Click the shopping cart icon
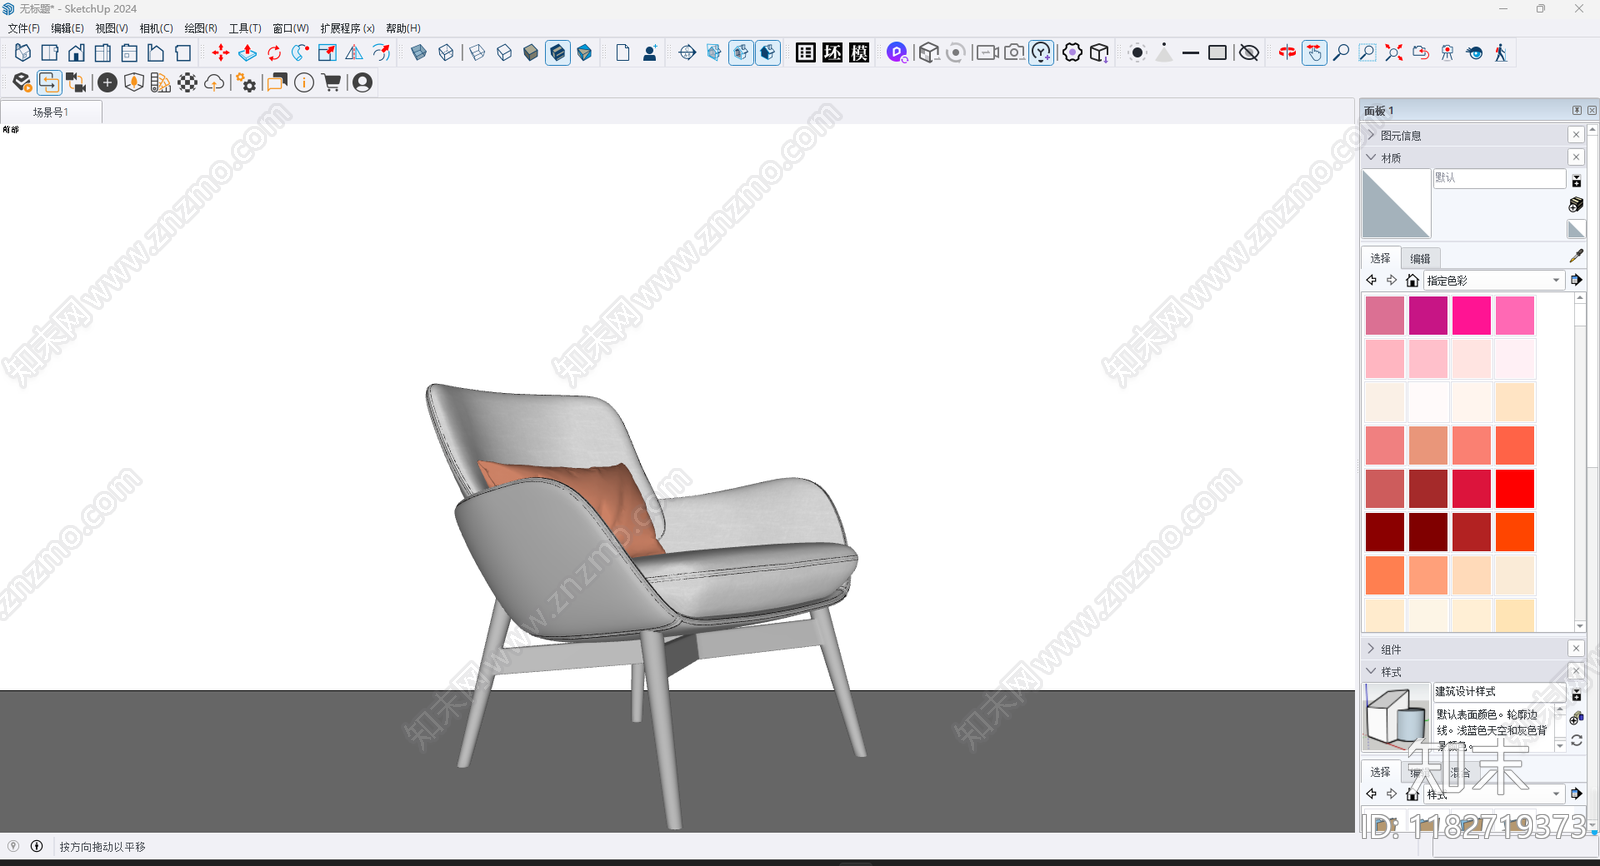The width and height of the screenshot is (1600, 866). 331,82
